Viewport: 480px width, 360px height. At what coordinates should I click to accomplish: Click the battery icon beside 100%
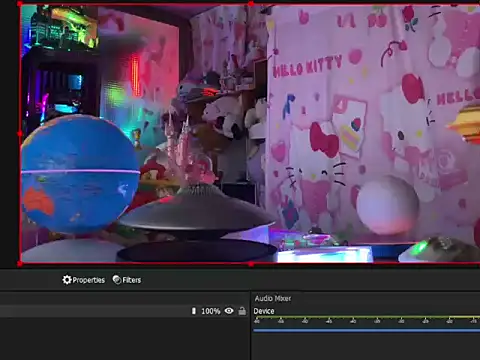(x=194, y=311)
